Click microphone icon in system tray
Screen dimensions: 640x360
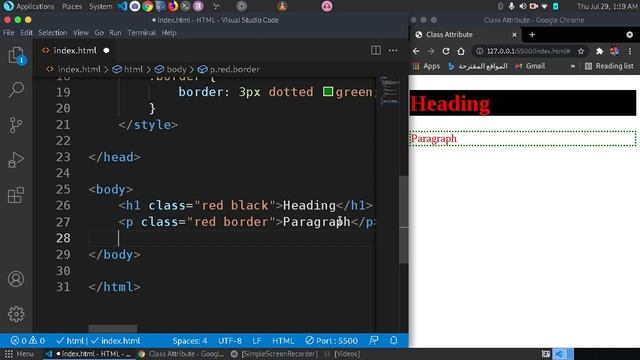coord(511,6)
